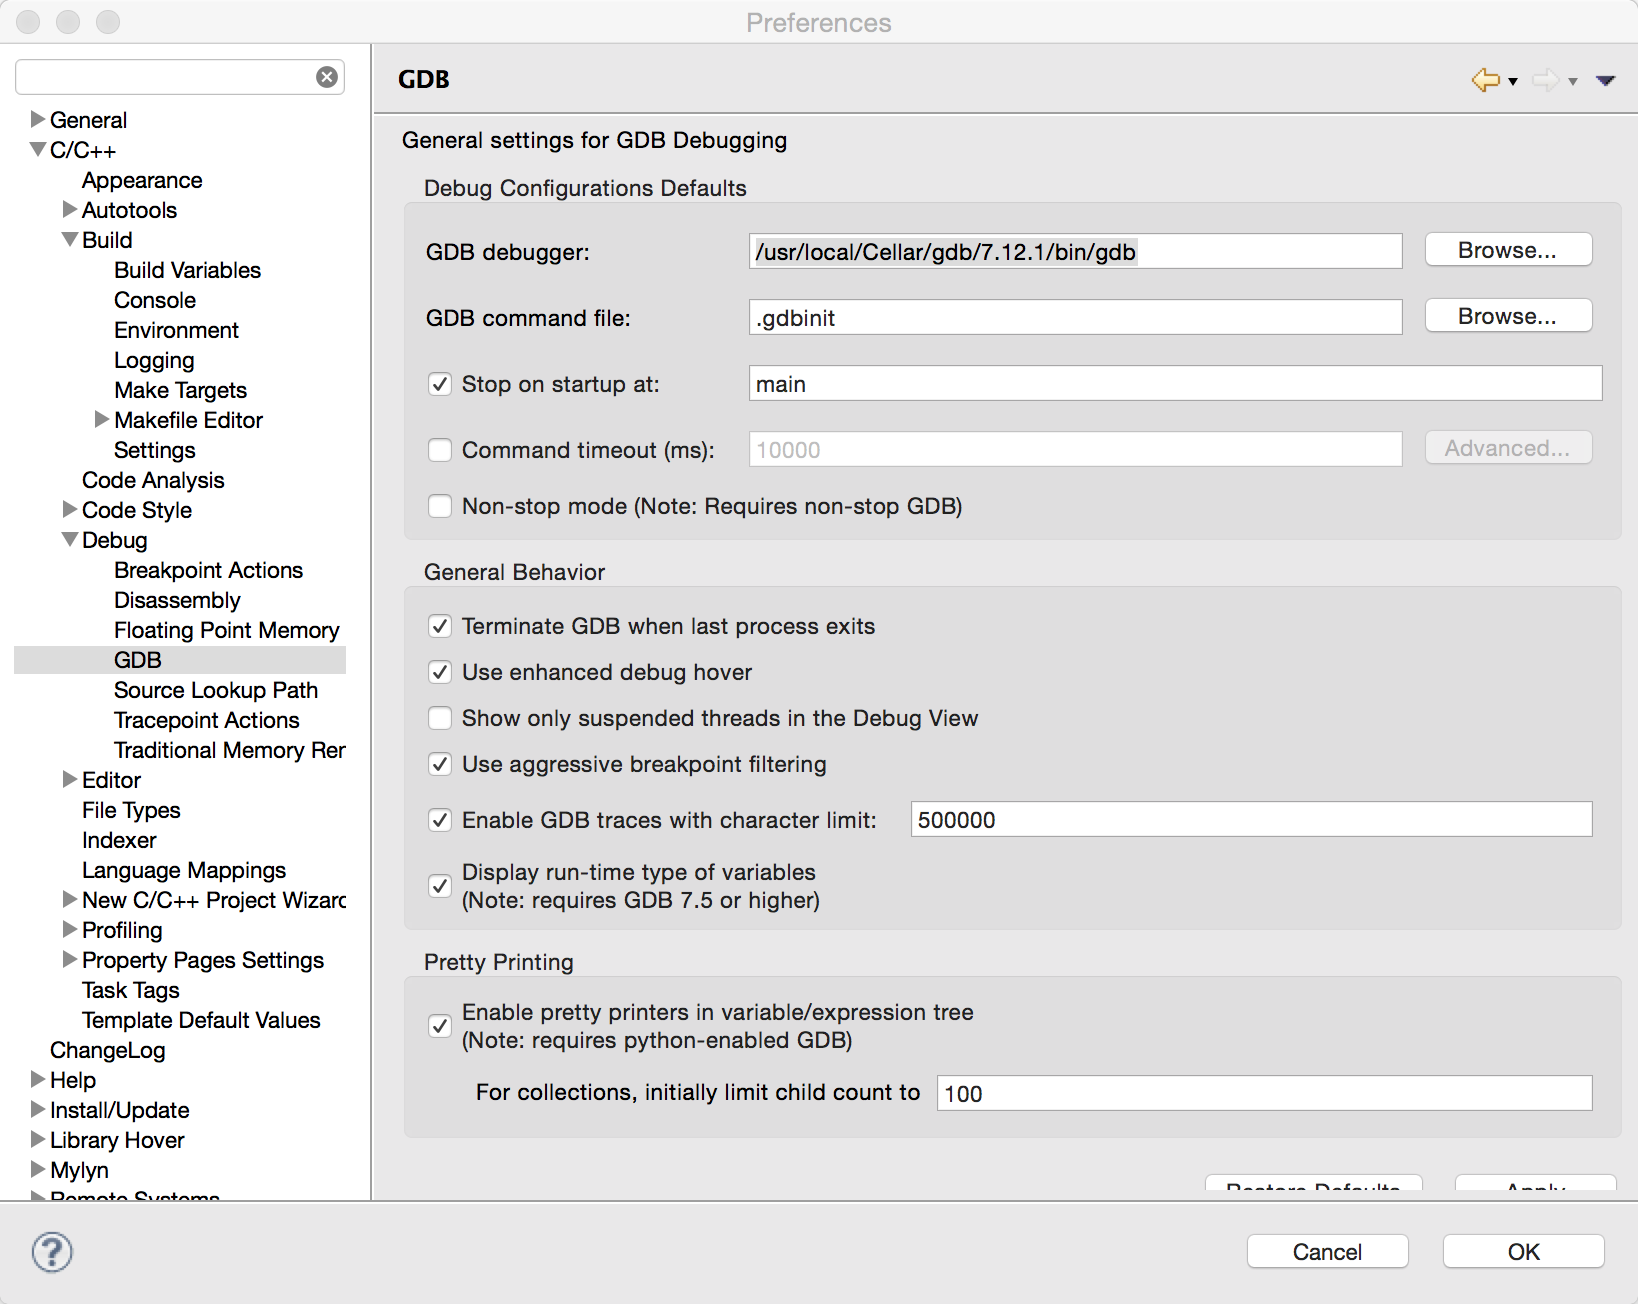
Task: Expand the Makefile Editor node
Action: 102,419
